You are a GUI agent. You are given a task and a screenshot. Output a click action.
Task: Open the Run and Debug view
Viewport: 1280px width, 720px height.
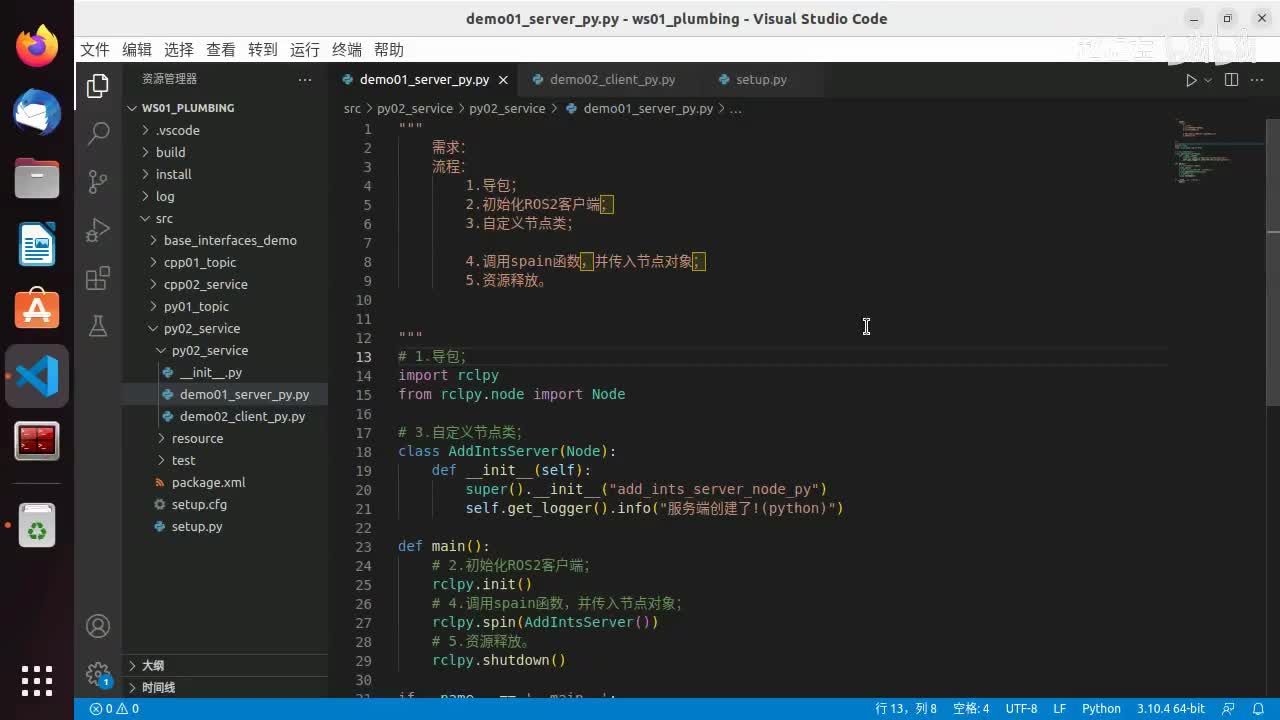click(98, 230)
